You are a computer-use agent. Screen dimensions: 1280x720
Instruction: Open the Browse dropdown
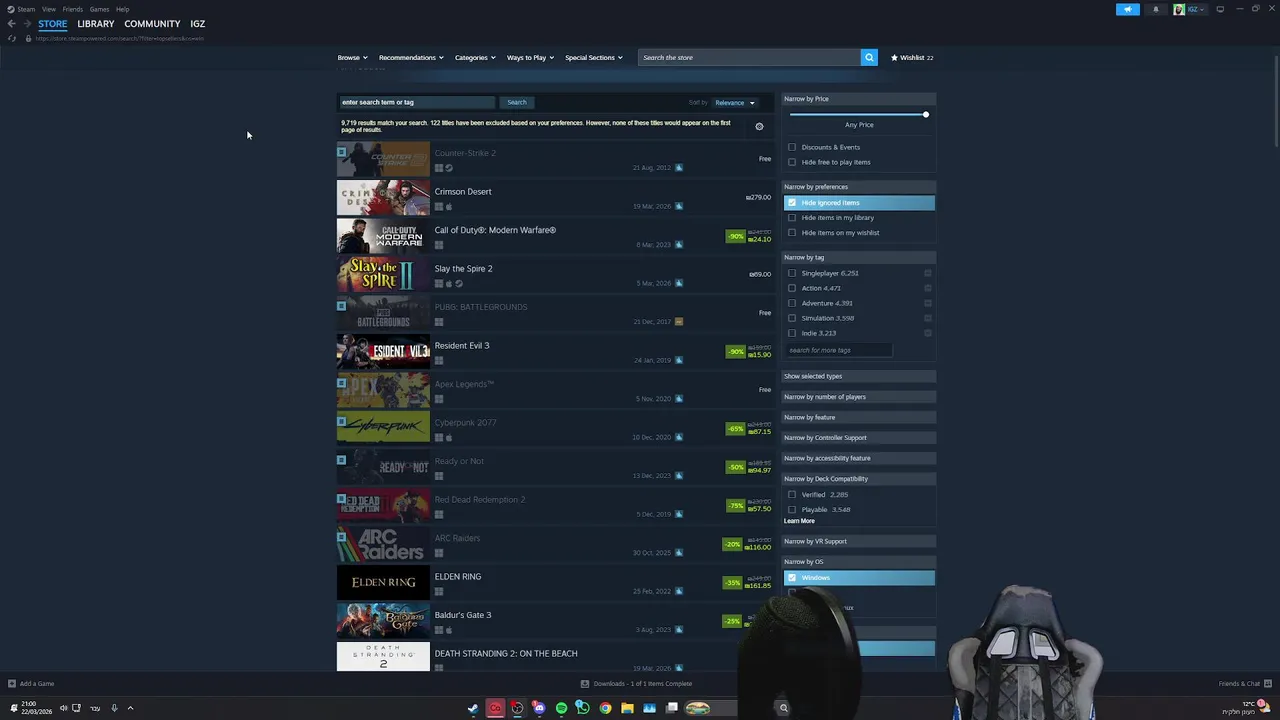coord(352,57)
